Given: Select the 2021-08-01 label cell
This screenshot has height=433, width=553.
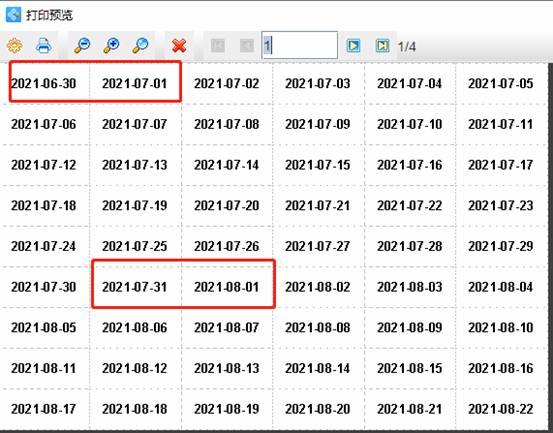Looking at the screenshot, I should [x=227, y=287].
